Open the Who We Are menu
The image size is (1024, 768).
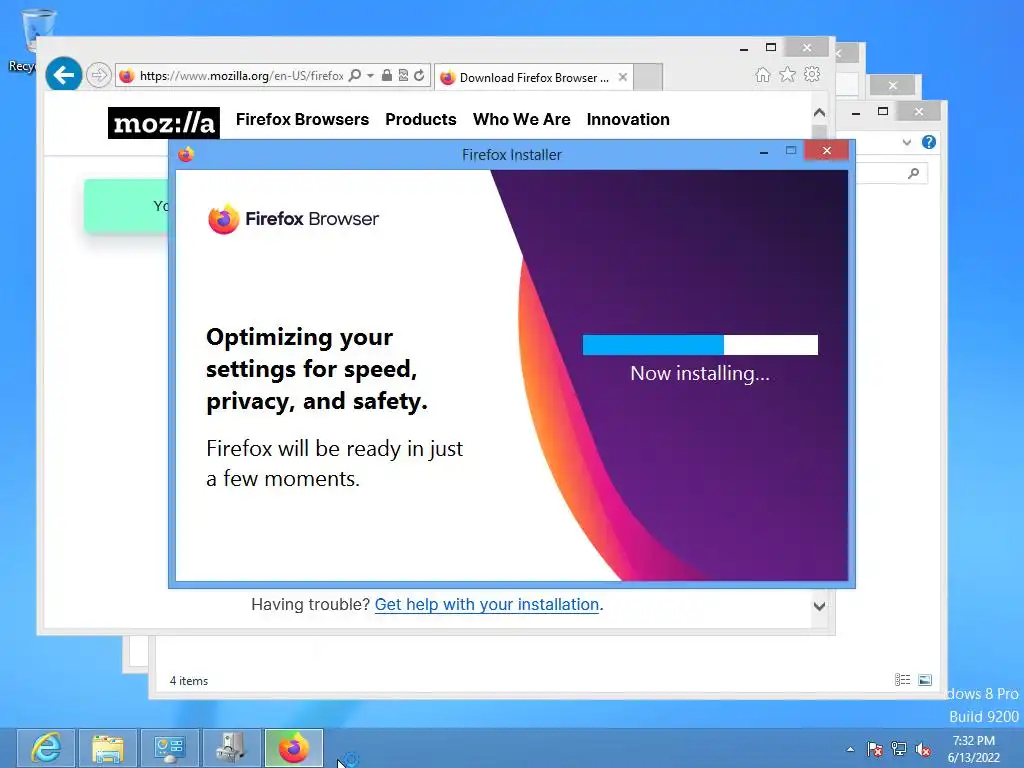(x=522, y=120)
